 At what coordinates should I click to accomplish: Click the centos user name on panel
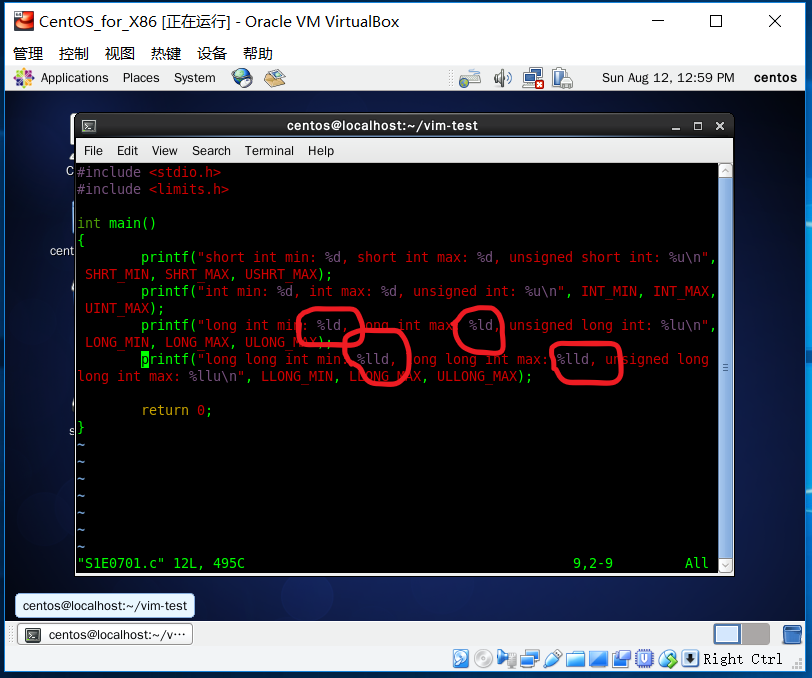click(775, 78)
